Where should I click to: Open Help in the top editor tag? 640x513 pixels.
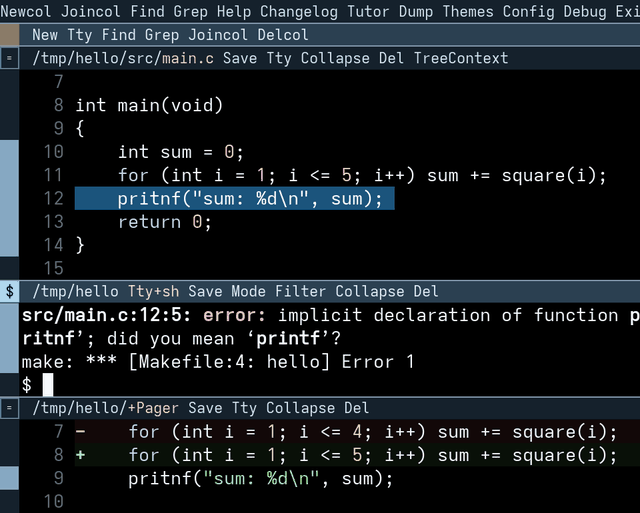(234, 11)
